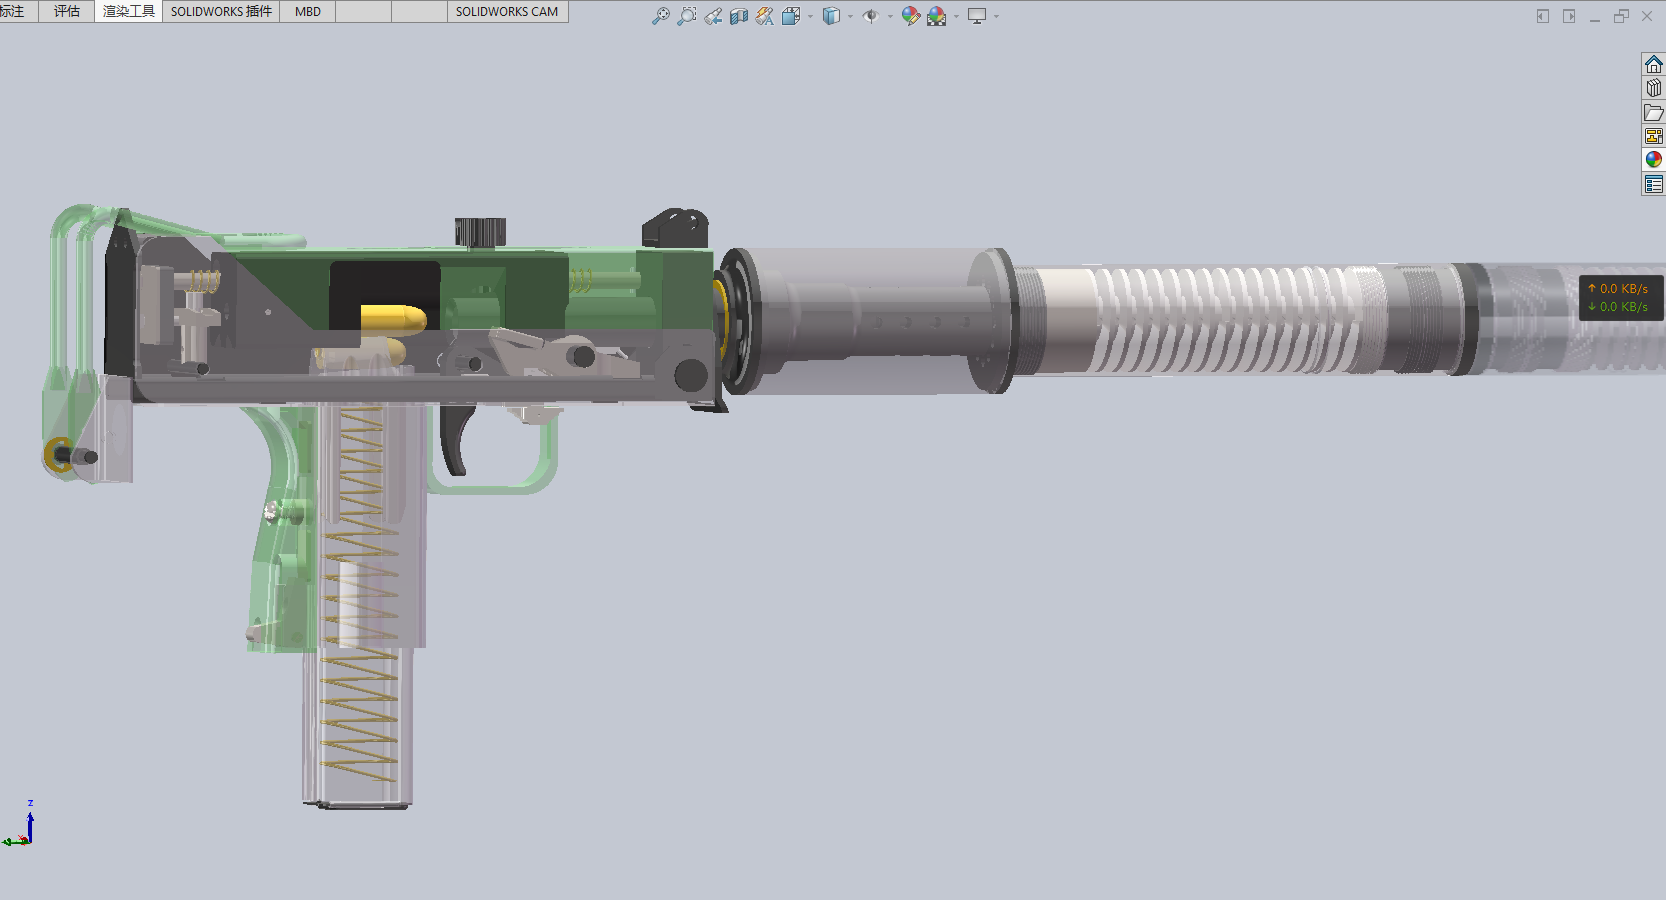The width and height of the screenshot is (1666, 900).
Task: Click the Display Style cube icon
Action: [831, 16]
